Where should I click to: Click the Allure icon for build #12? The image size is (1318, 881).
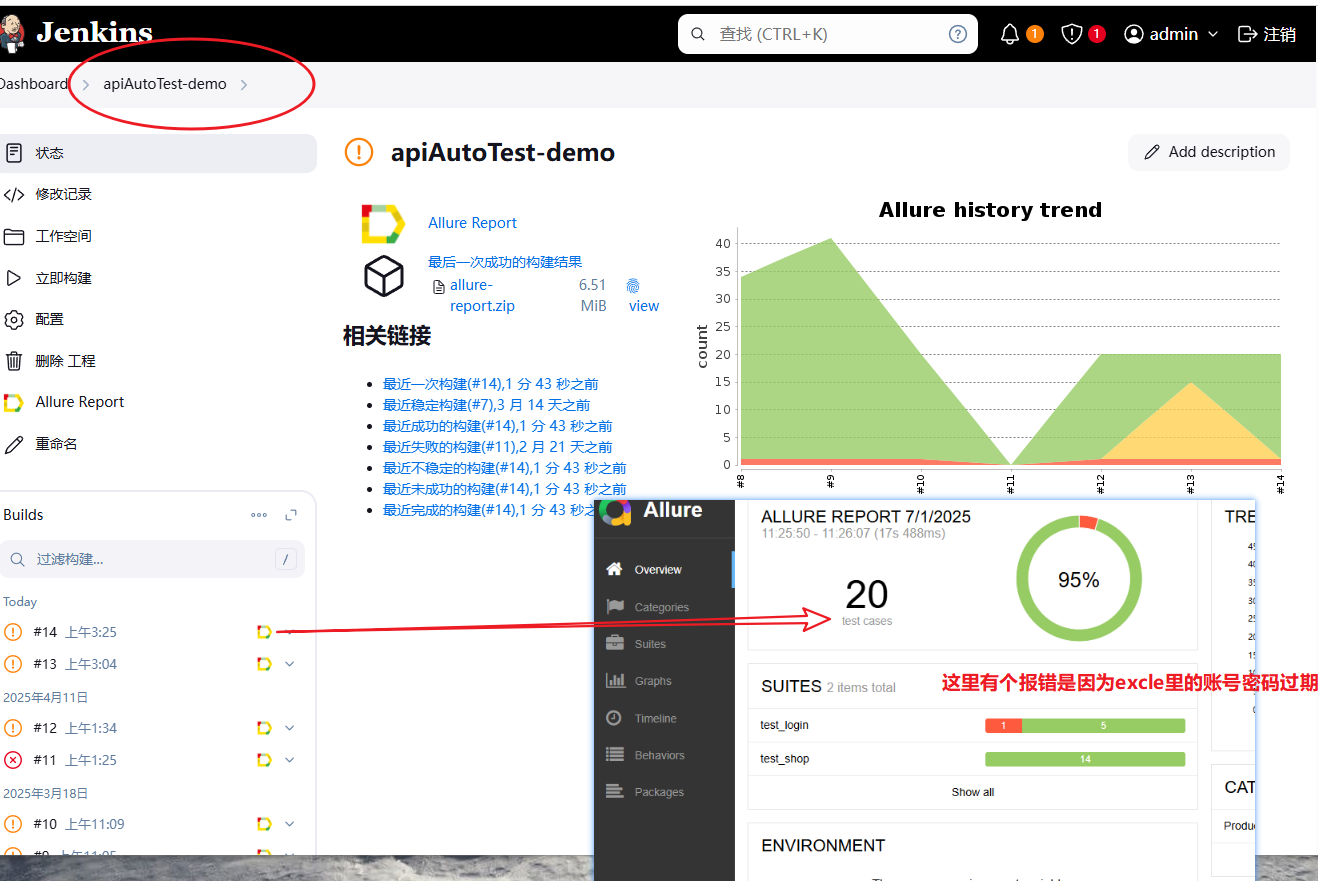coord(264,728)
